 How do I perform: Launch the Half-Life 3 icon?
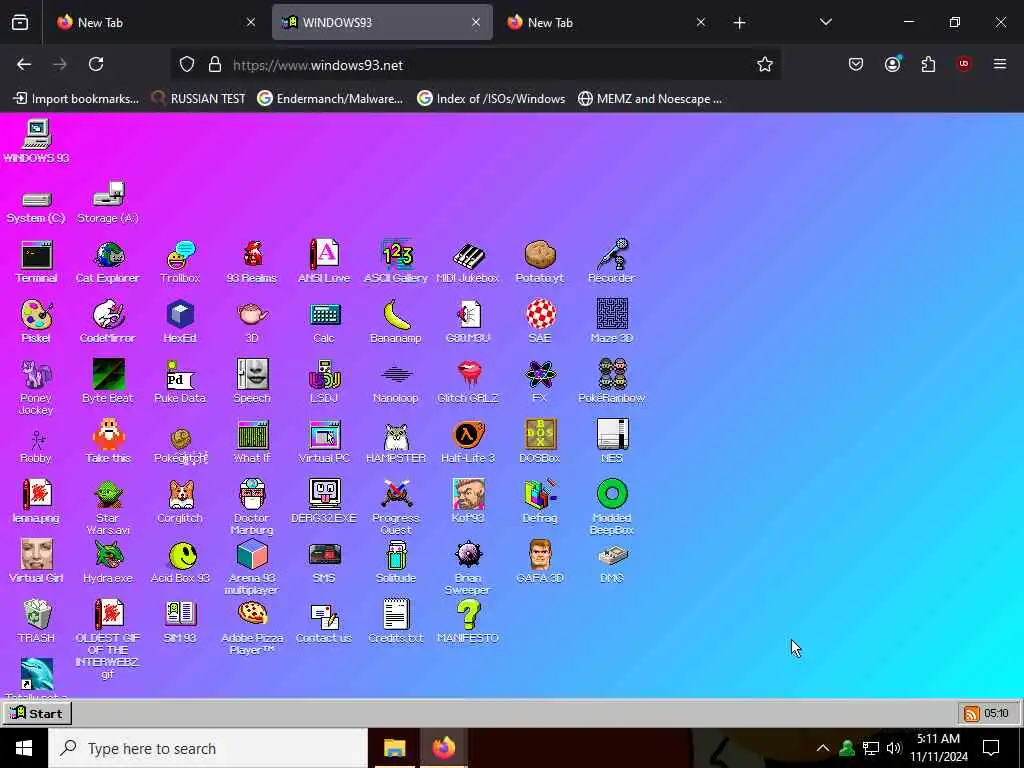468,442
